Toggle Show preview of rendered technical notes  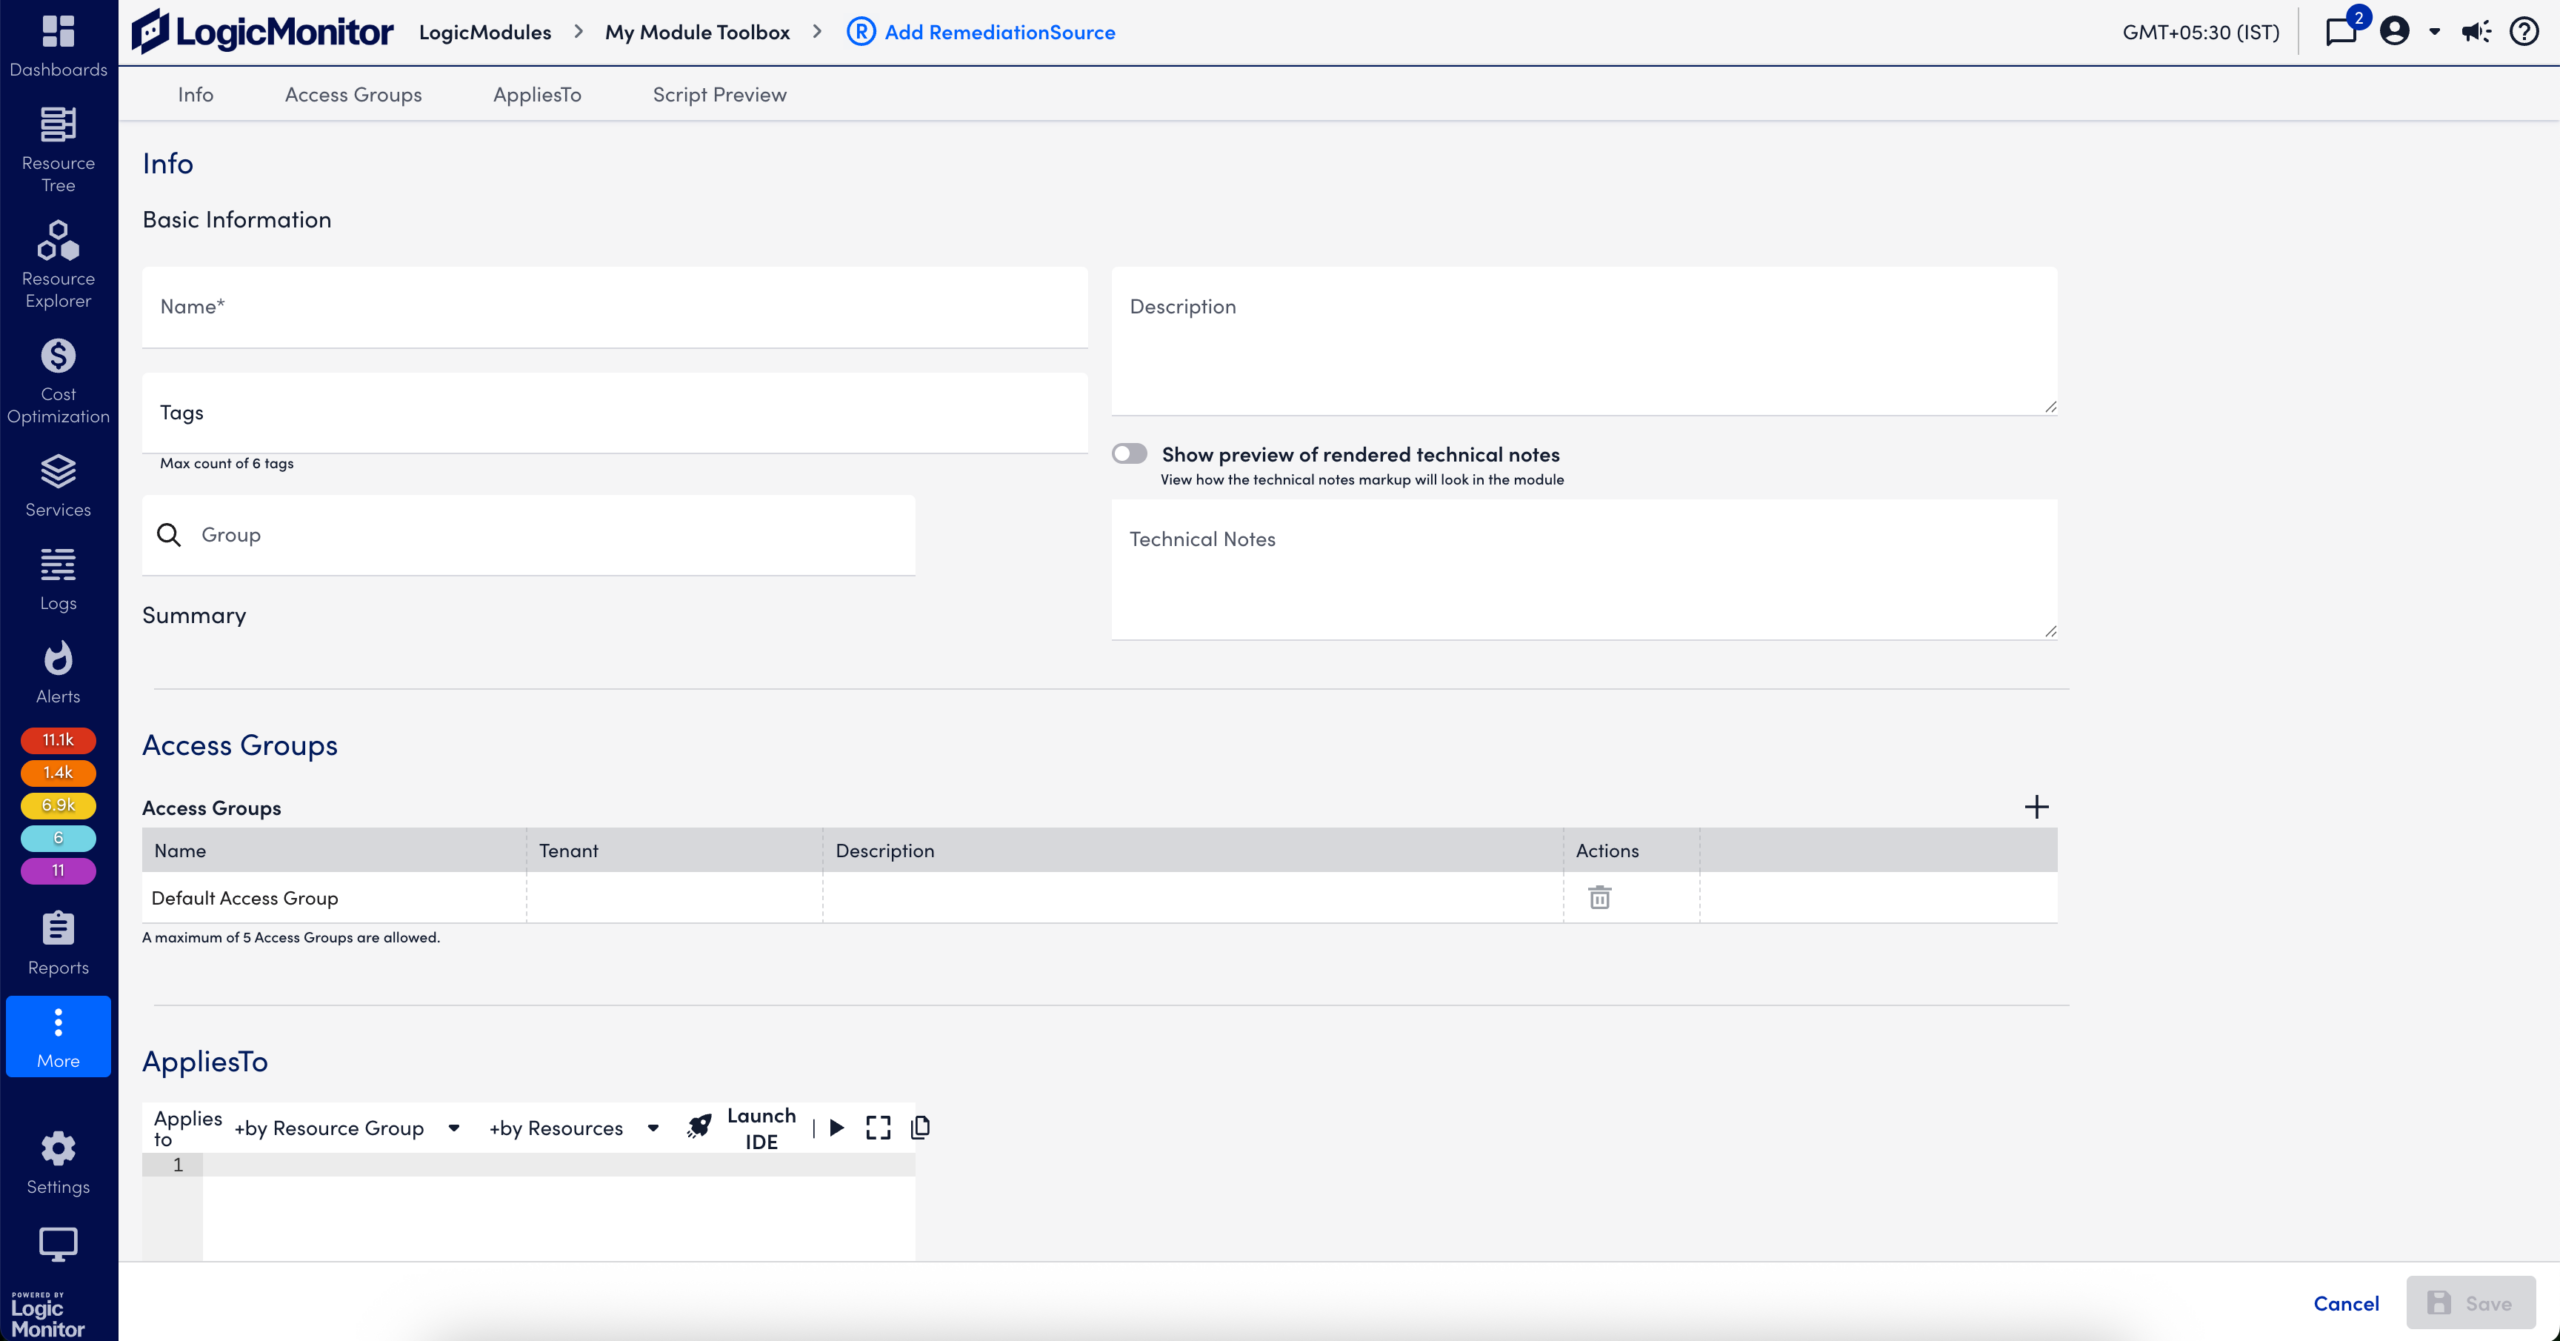click(1130, 454)
